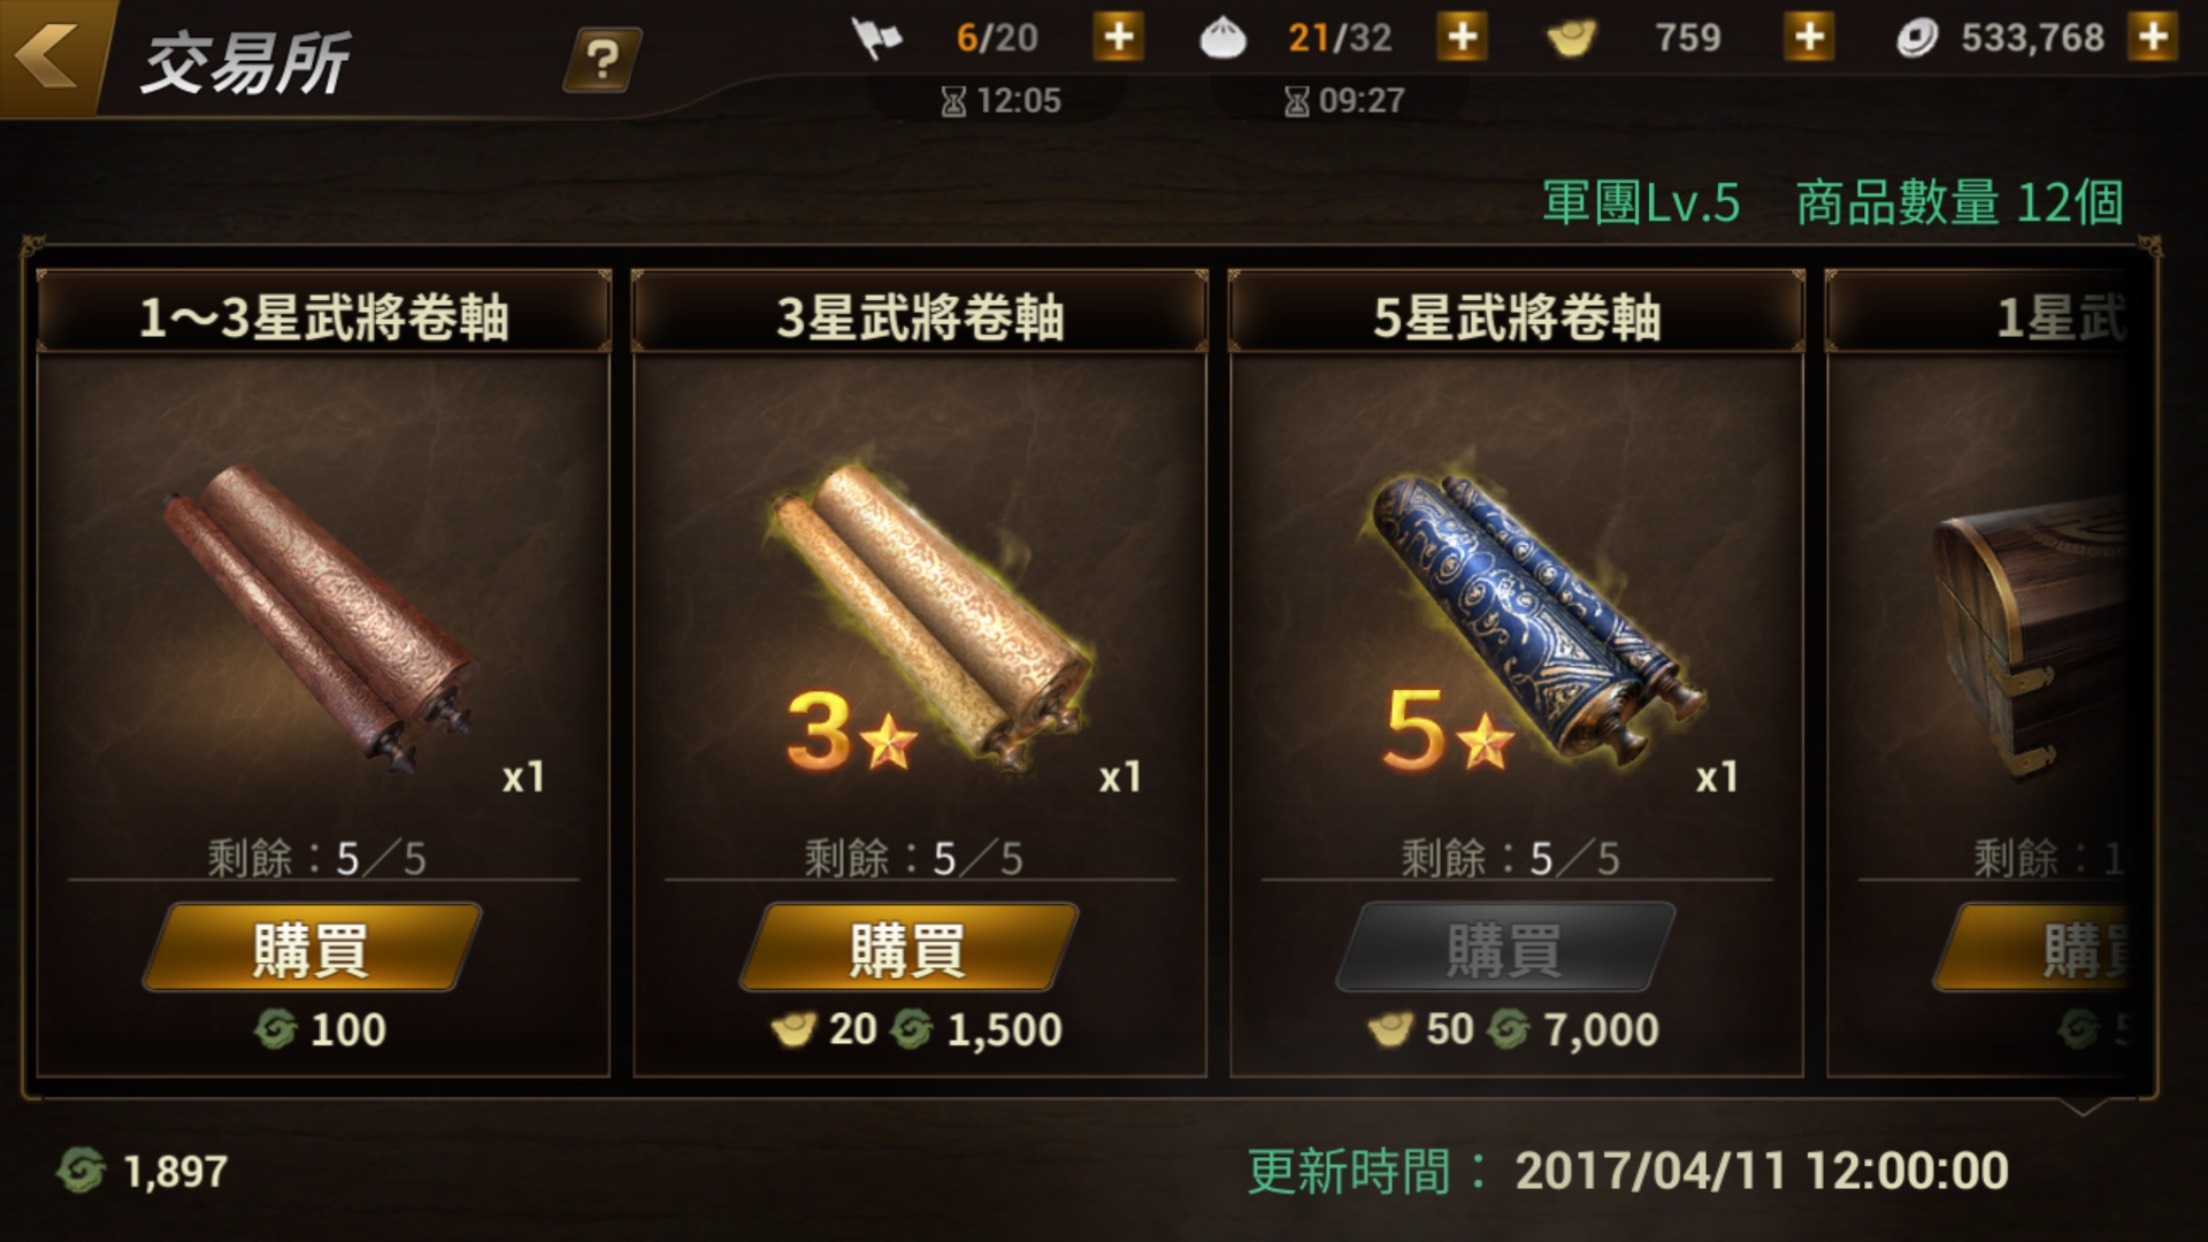The image size is (2208, 1242).
Task: Tap the green guild coin balance 1,897
Action: 142,1171
